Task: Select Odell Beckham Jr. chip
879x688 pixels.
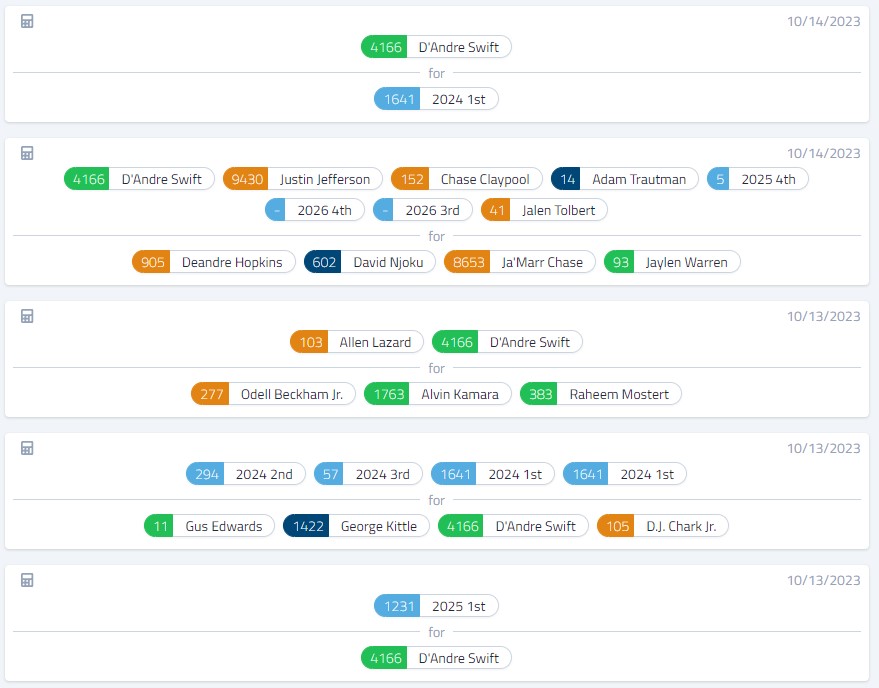Action: (x=274, y=394)
